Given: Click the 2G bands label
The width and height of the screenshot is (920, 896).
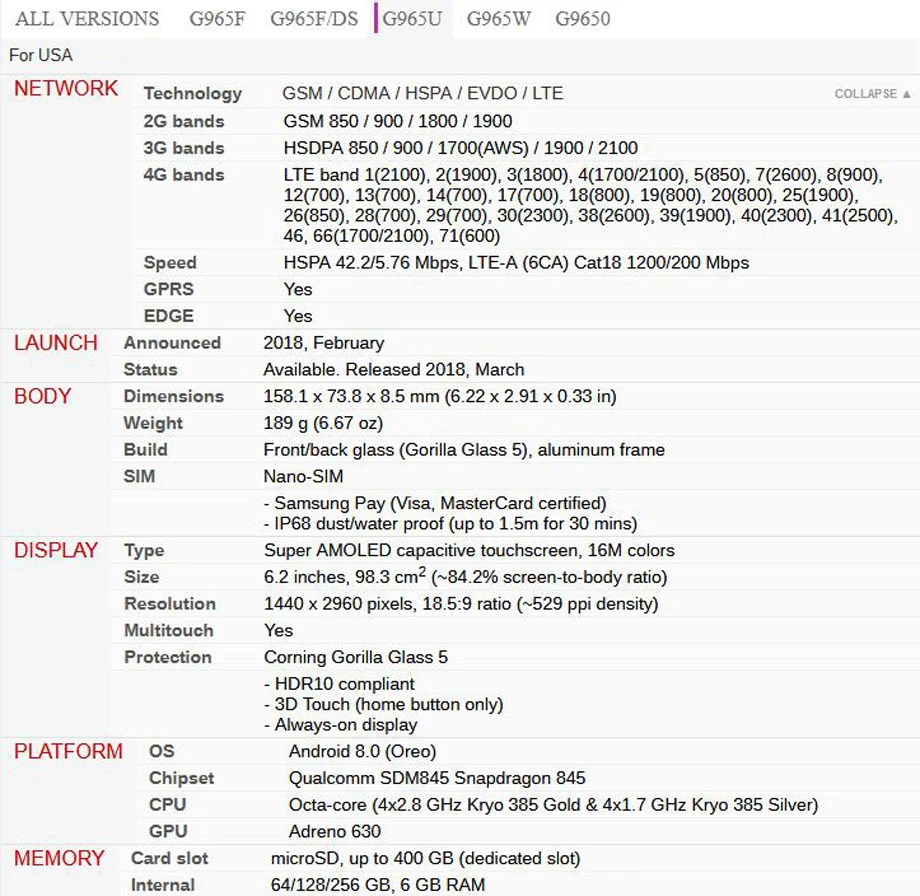Looking at the screenshot, I should (x=184, y=121).
